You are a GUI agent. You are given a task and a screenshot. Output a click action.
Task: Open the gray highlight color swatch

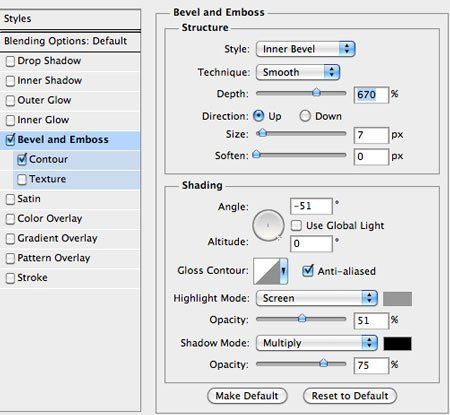pyautogui.click(x=397, y=299)
